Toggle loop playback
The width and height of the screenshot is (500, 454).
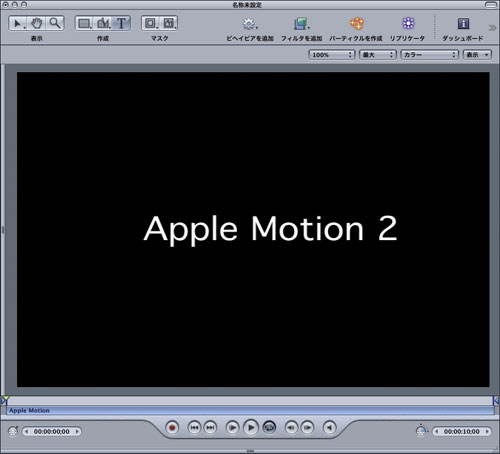tap(269, 428)
